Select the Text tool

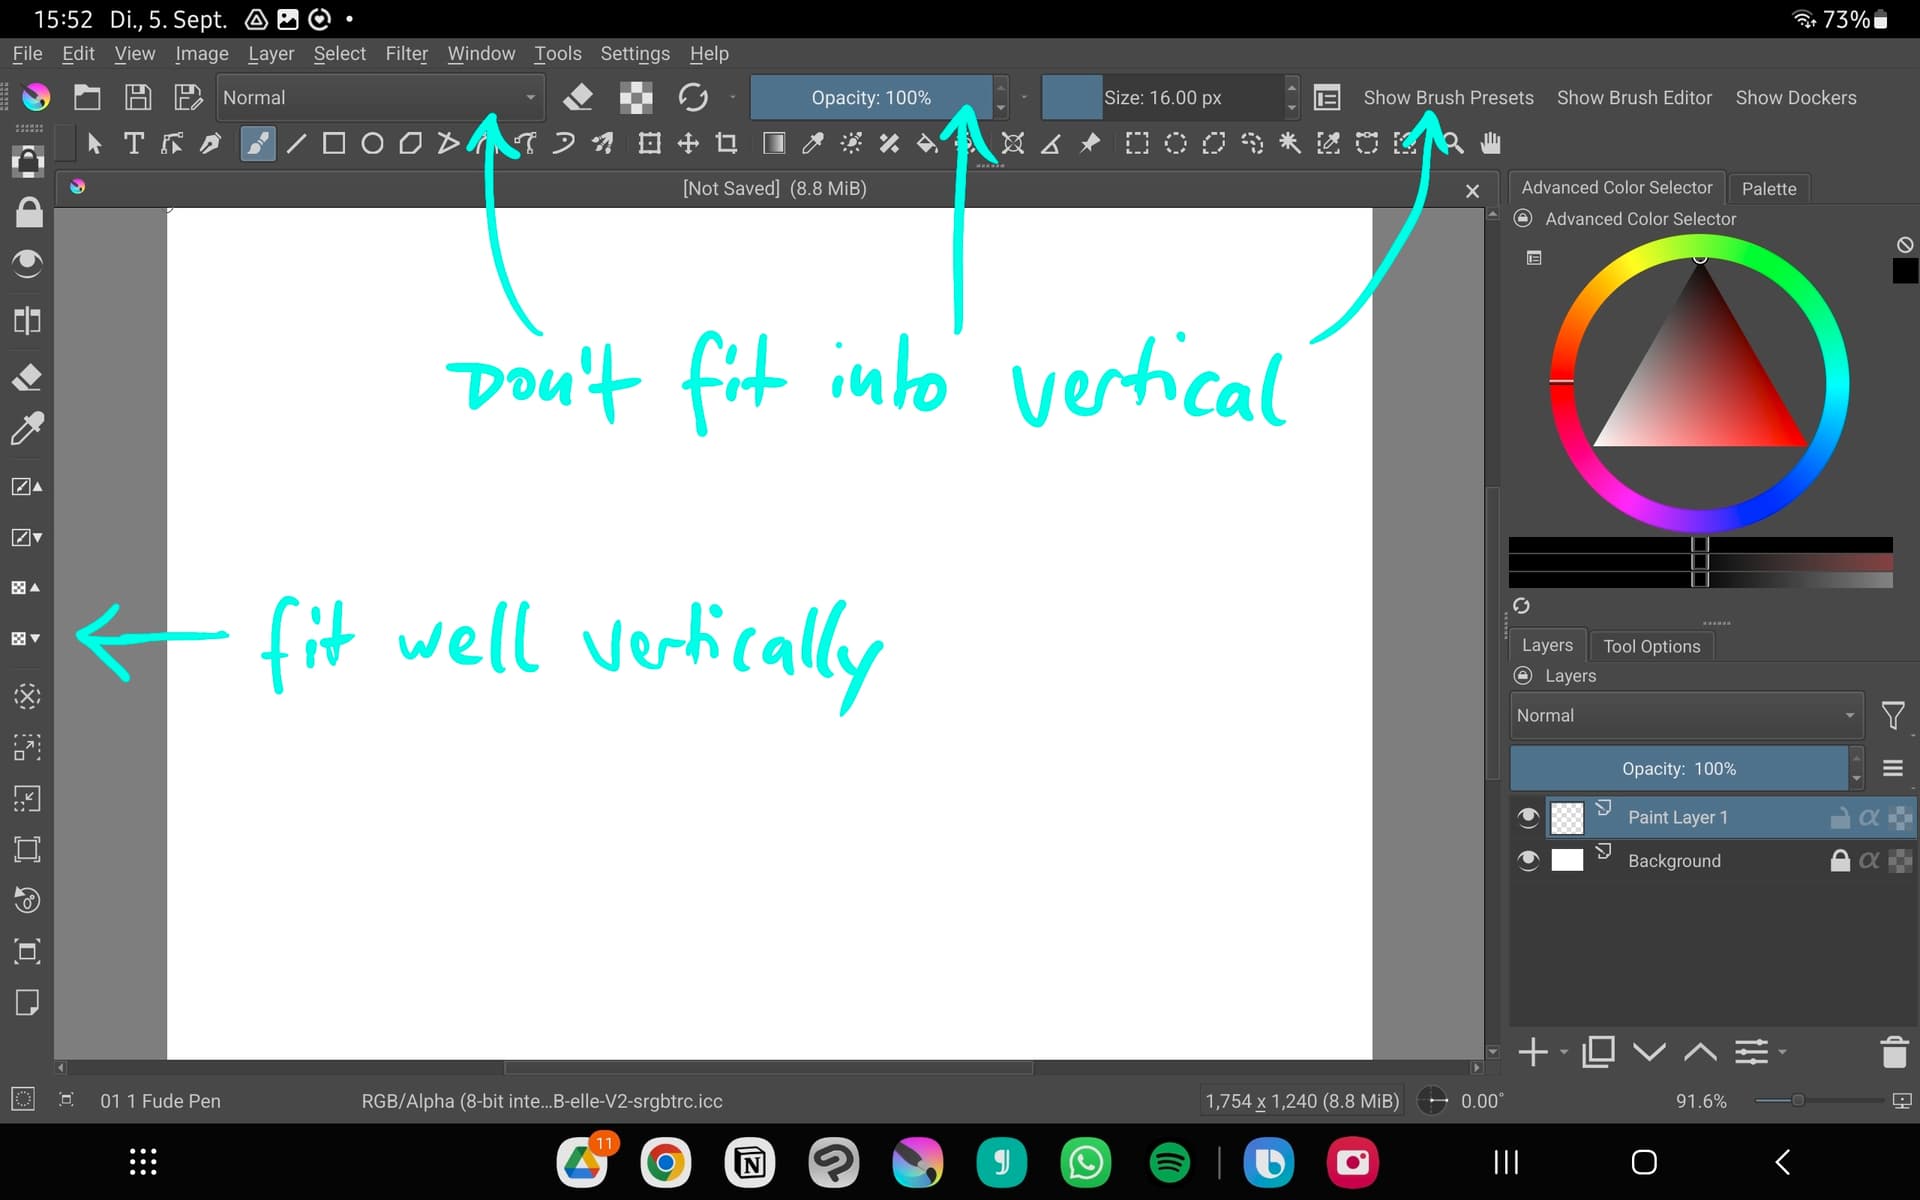click(x=133, y=144)
